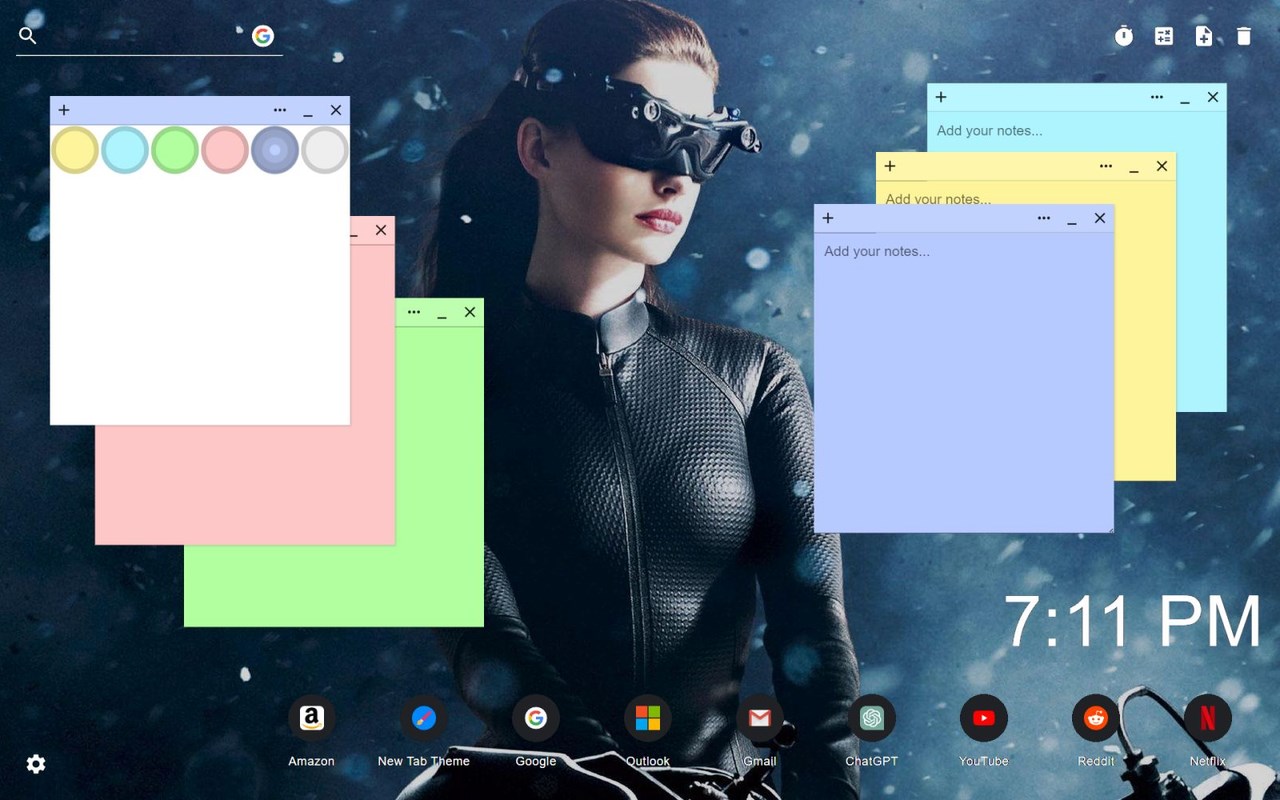Open the stopwatch timer tool
Viewport: 1280px width, 800px height.
[1124, 36]
